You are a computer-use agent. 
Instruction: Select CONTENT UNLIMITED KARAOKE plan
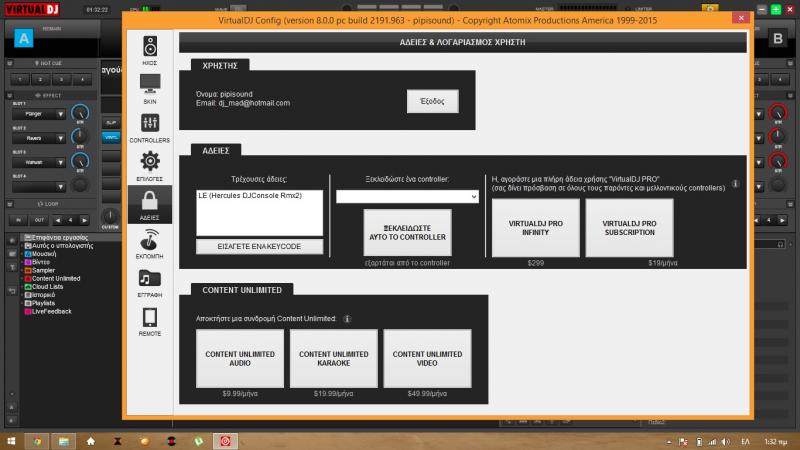[x=334, y=359]
